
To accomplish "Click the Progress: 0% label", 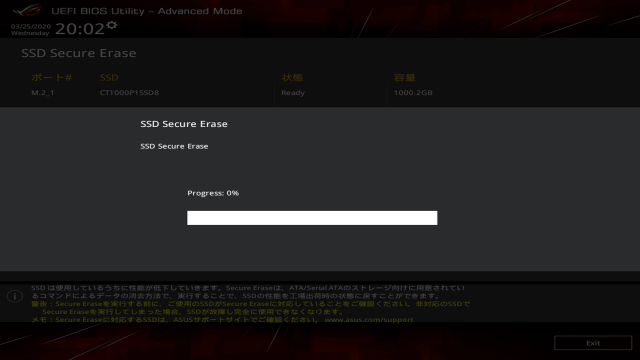I will click(213, 193).
